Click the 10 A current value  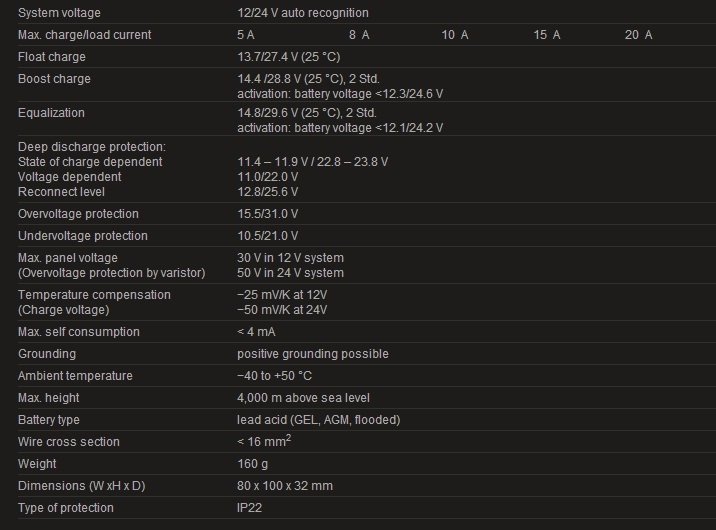(x=455, y=35)
